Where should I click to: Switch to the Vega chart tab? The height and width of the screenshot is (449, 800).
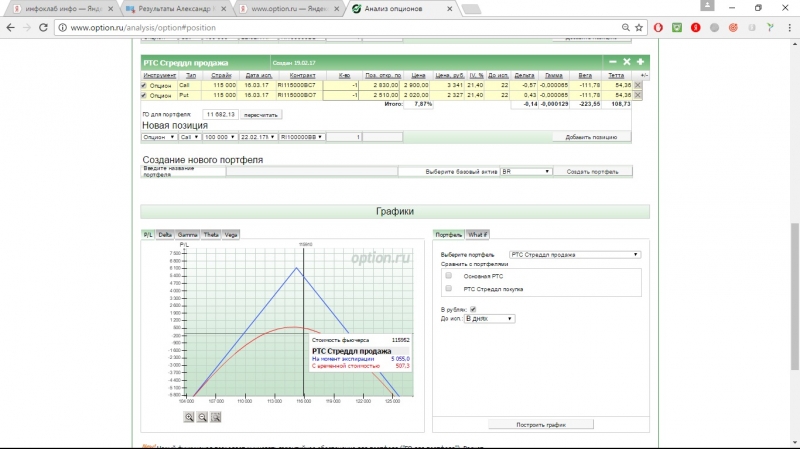point(231,235)
